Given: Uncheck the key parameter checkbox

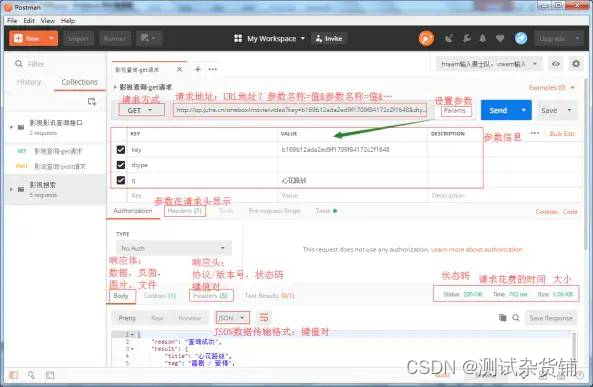Looking at the screenshot, I should (x=121, y=150).
